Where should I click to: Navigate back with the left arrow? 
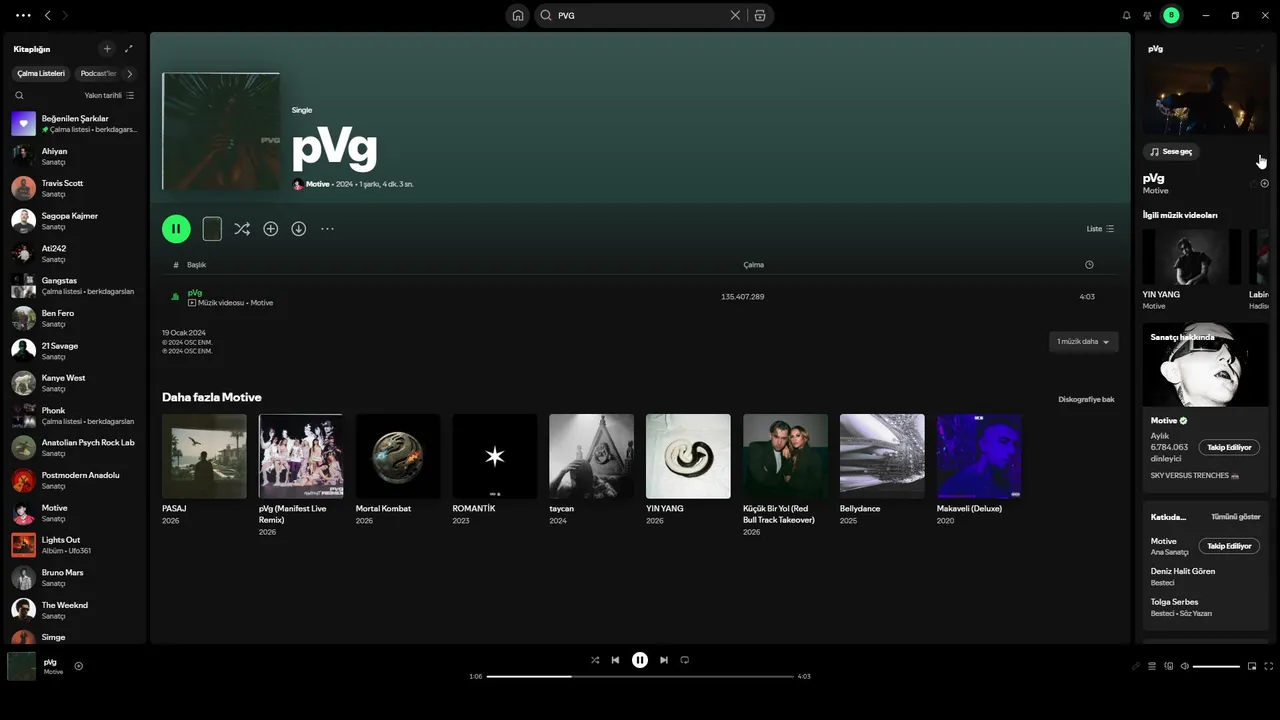(x=48, y=15)
